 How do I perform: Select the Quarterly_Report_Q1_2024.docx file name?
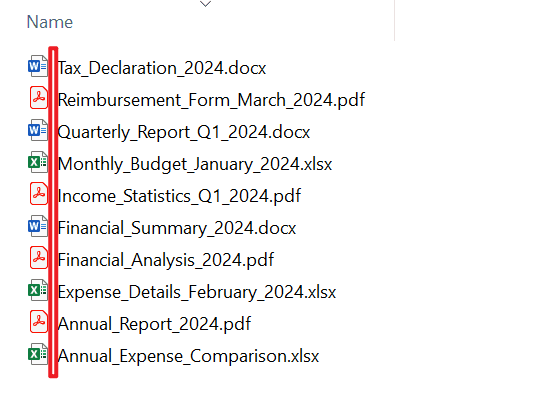(184, 132)
